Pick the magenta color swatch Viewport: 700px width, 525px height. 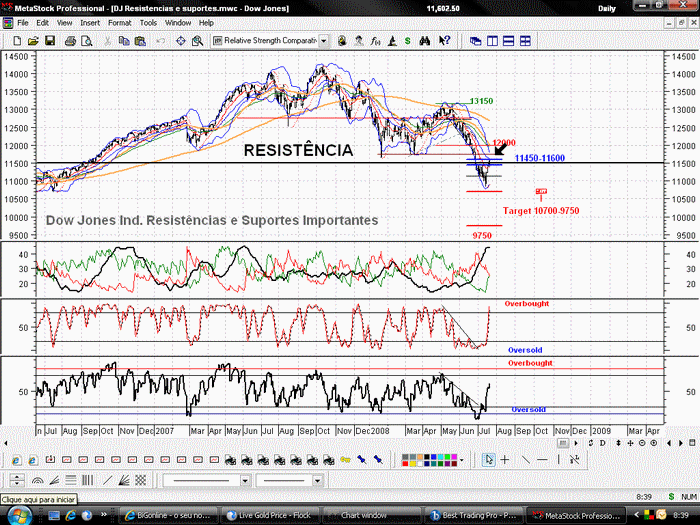pyautogui.click(x=455, y=457)
